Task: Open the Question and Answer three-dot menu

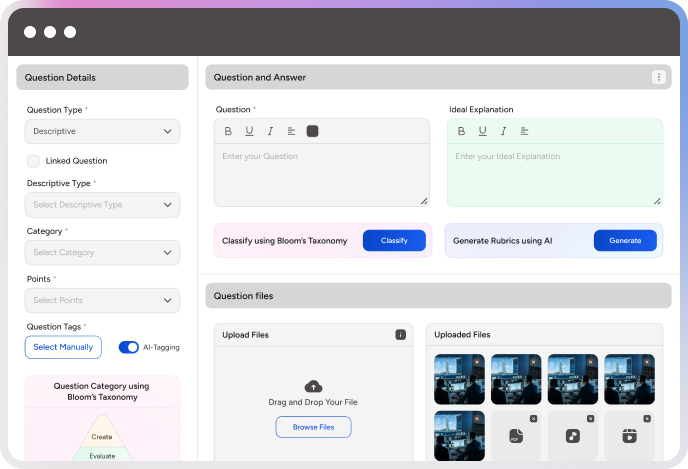Action: (658, 77)
